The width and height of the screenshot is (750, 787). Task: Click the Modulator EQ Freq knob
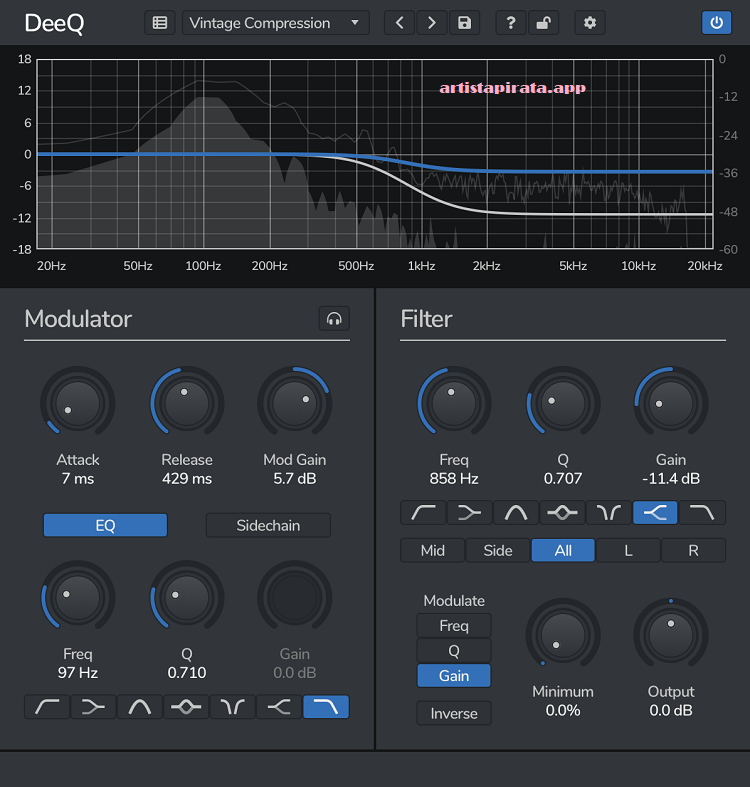78,597
